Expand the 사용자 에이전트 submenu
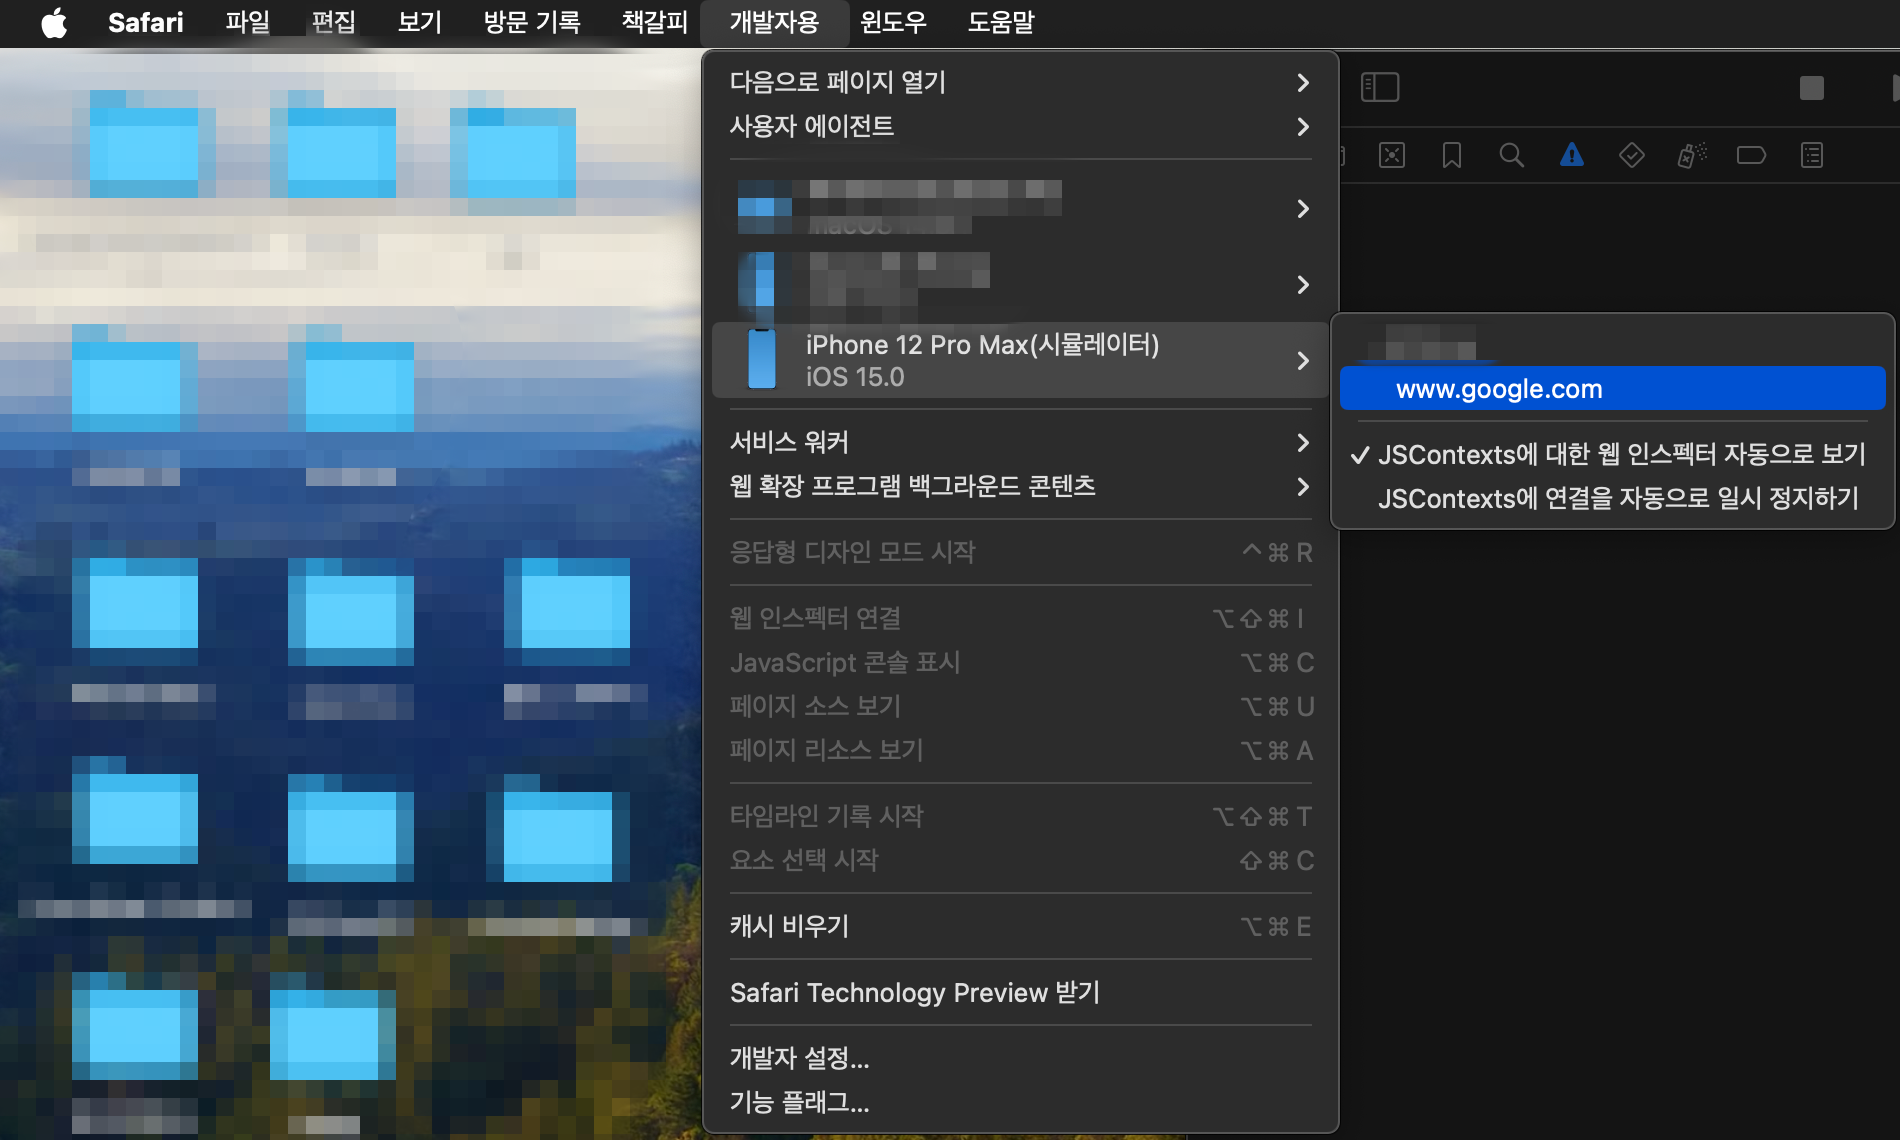 (1020, 126)
